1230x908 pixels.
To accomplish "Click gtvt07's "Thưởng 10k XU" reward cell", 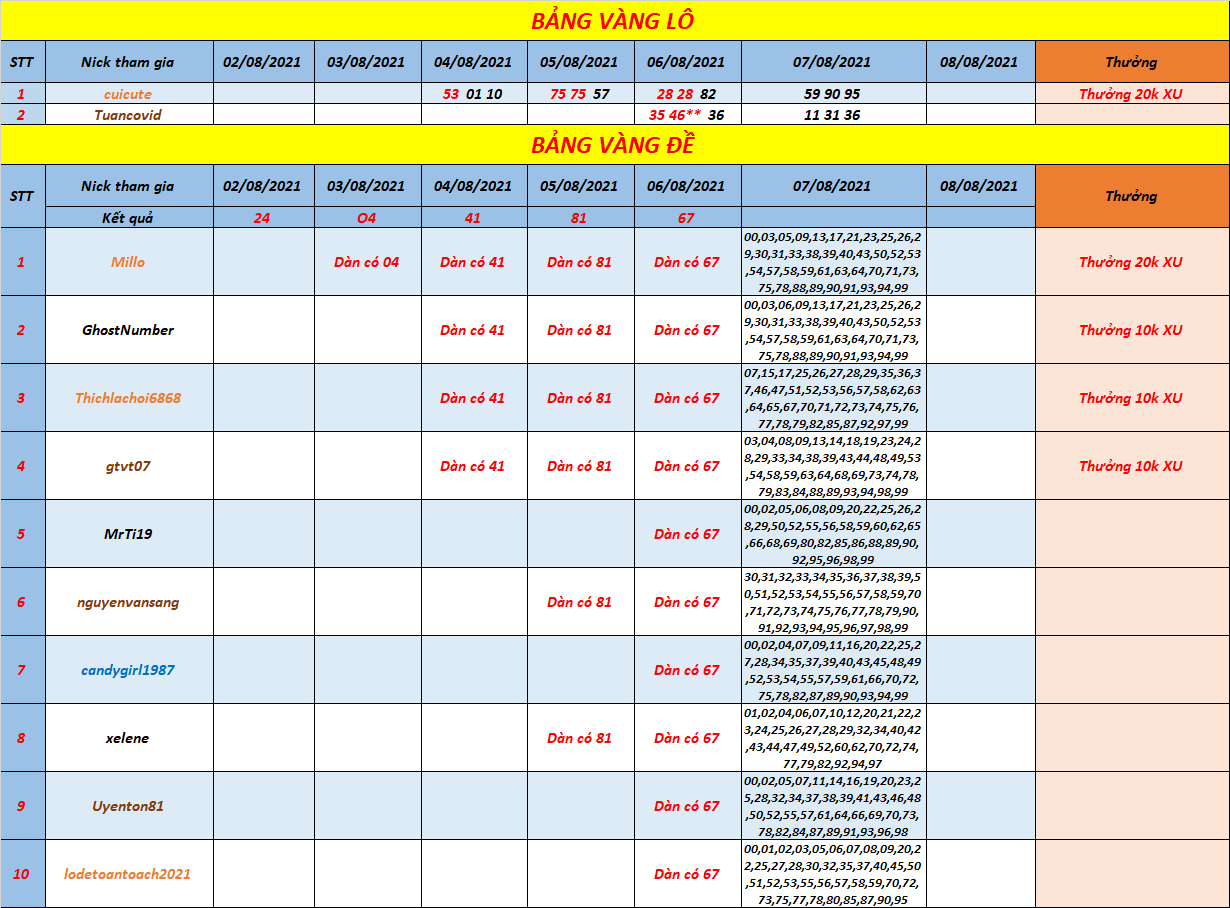I will coord(1131,466).
